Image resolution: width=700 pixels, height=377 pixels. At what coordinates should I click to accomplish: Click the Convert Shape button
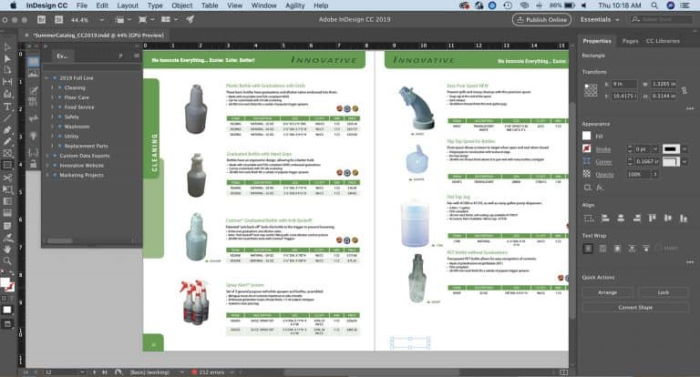(635, 307)
